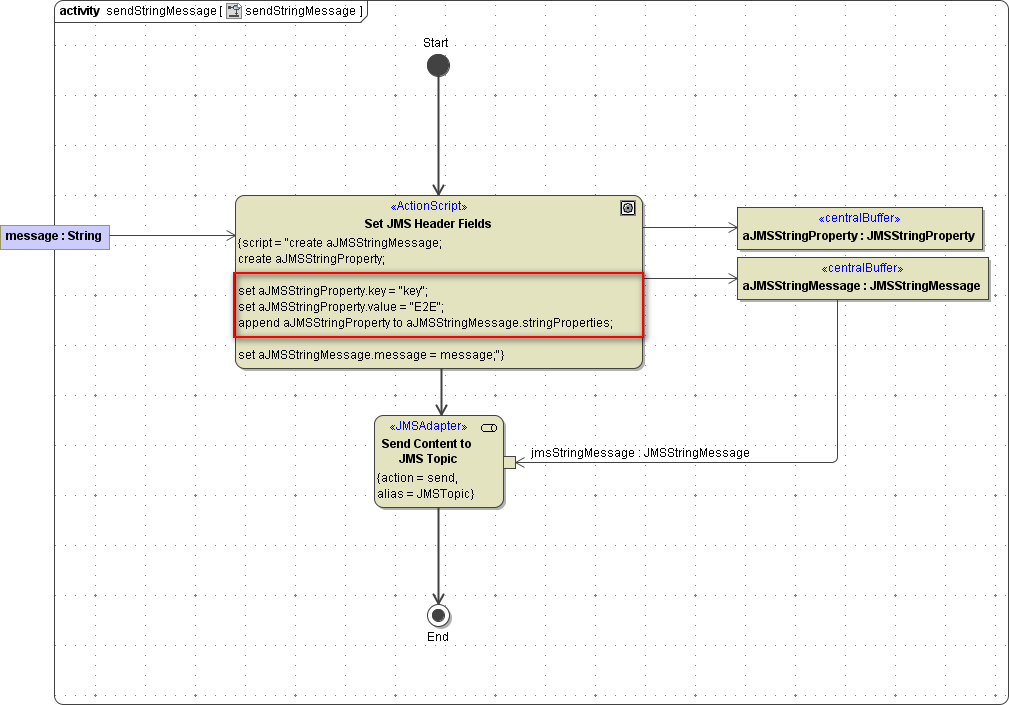
Task: Select the input pin on Send Content action
Action: [x=509, y=462]
